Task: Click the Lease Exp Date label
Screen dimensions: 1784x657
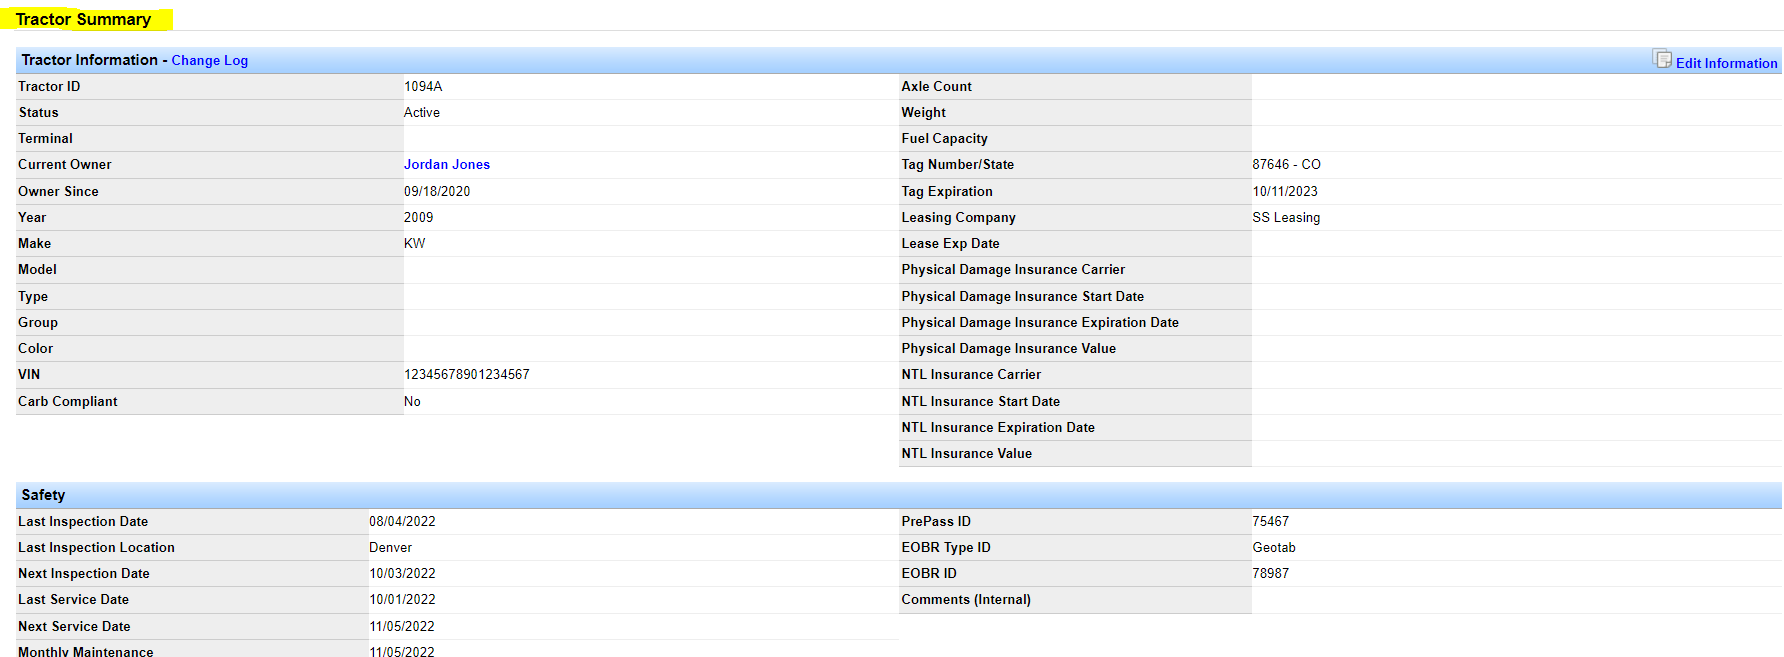Action: click(x=950, y=244)
